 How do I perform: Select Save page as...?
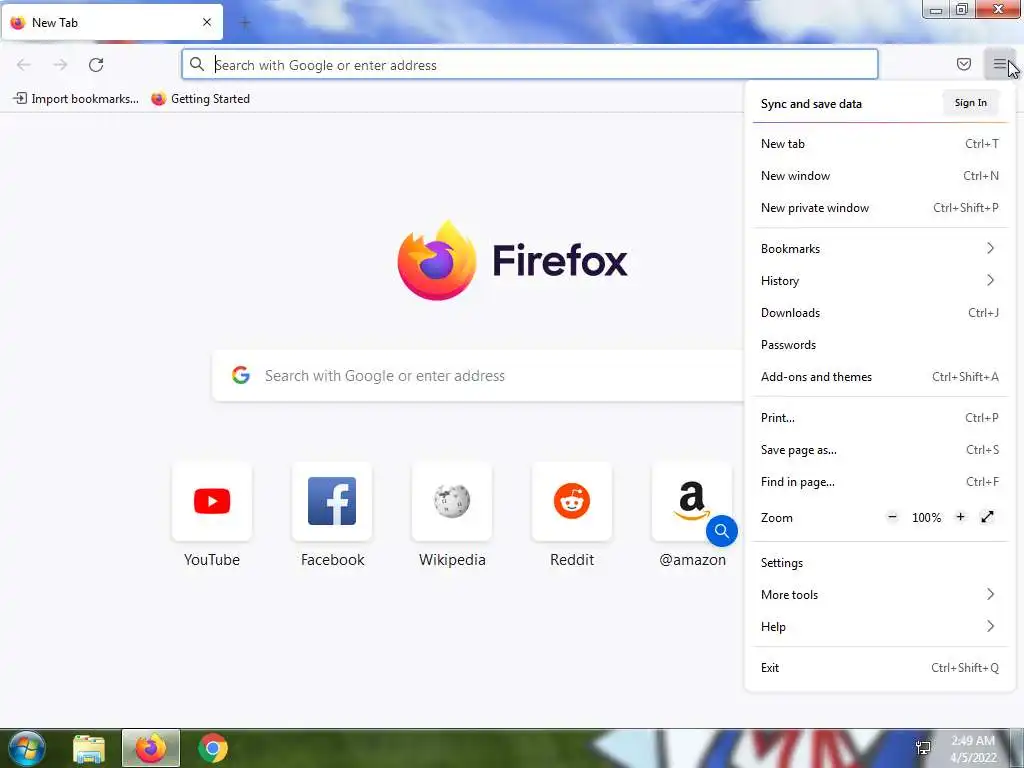880,450
